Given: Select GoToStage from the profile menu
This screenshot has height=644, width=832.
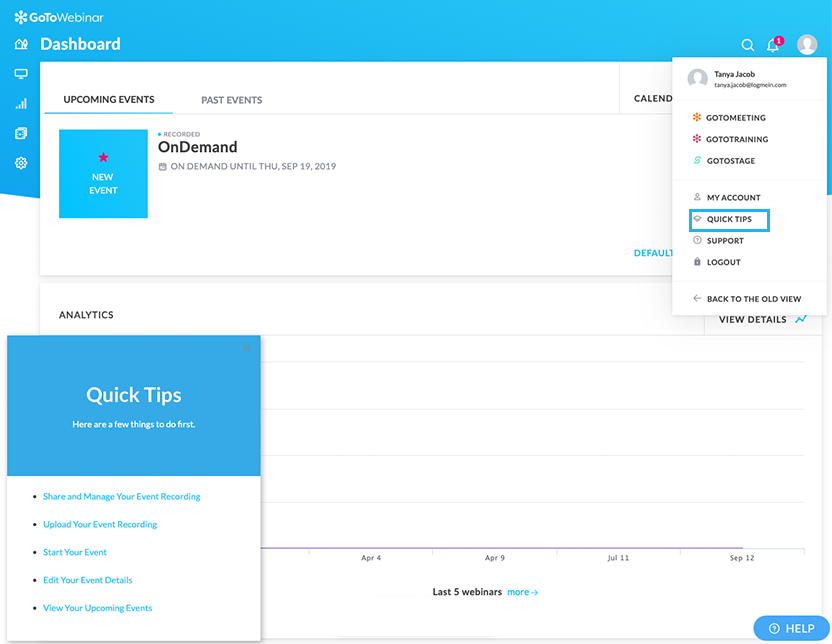Looking at the screenshot, I should [x=731, y=161].
